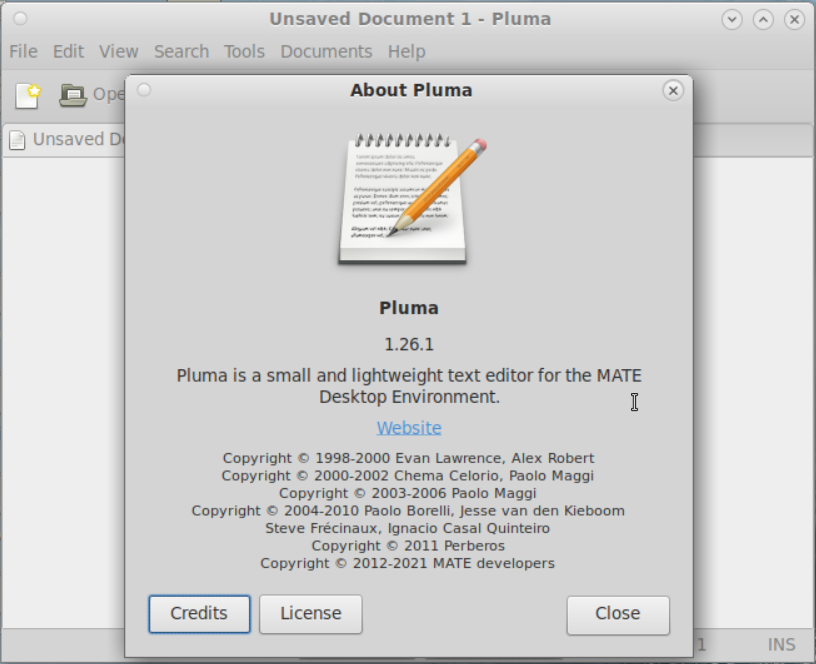Screen dimensions: 816x664
Task: Open the Search menu
Action: coord(181,51)
